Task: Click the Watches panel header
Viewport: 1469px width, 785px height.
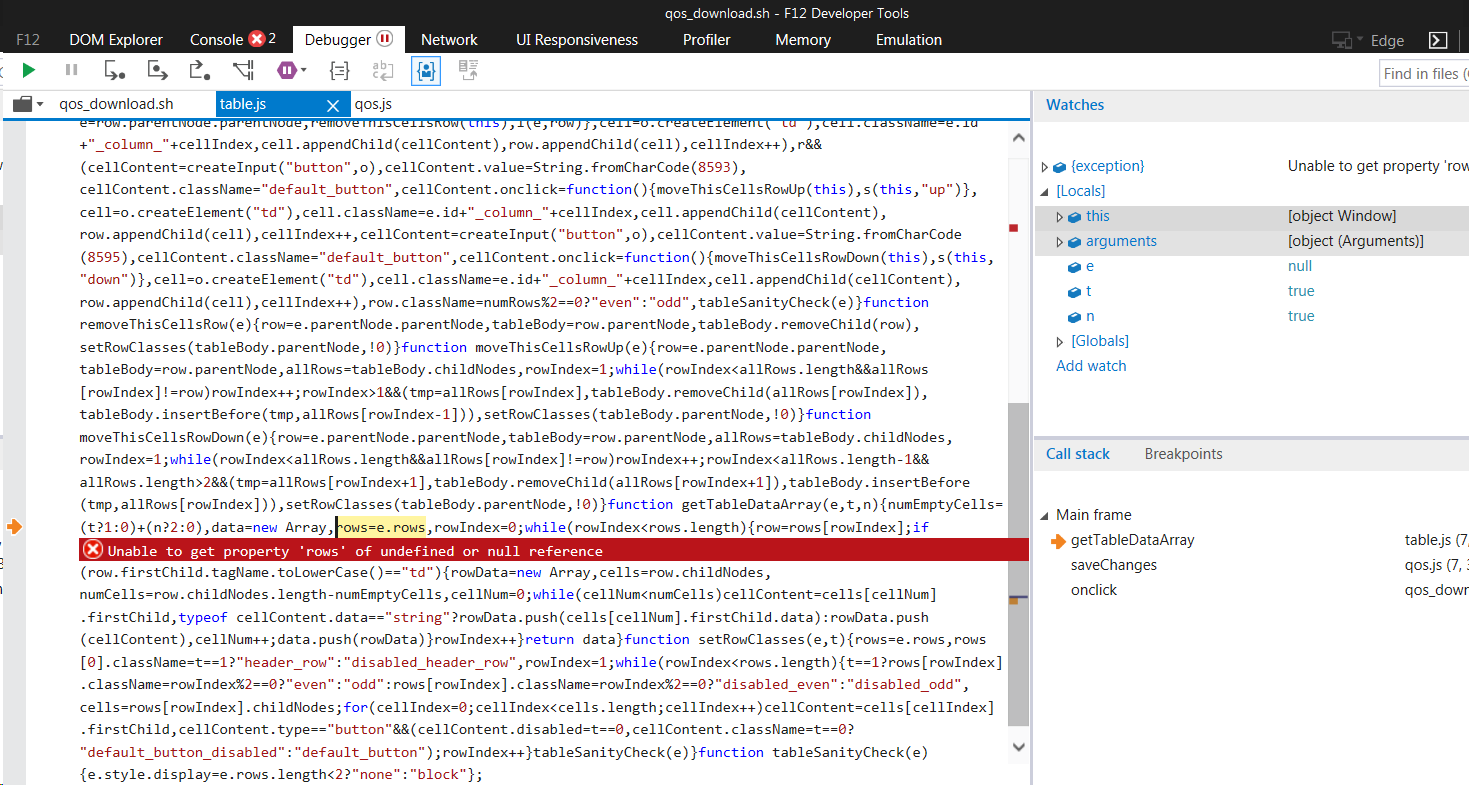Action: pyautogui.click(x=1075, y=105)
